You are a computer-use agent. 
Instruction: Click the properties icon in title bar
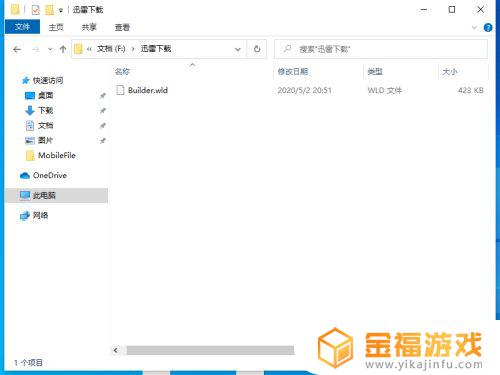pos(35,10)
